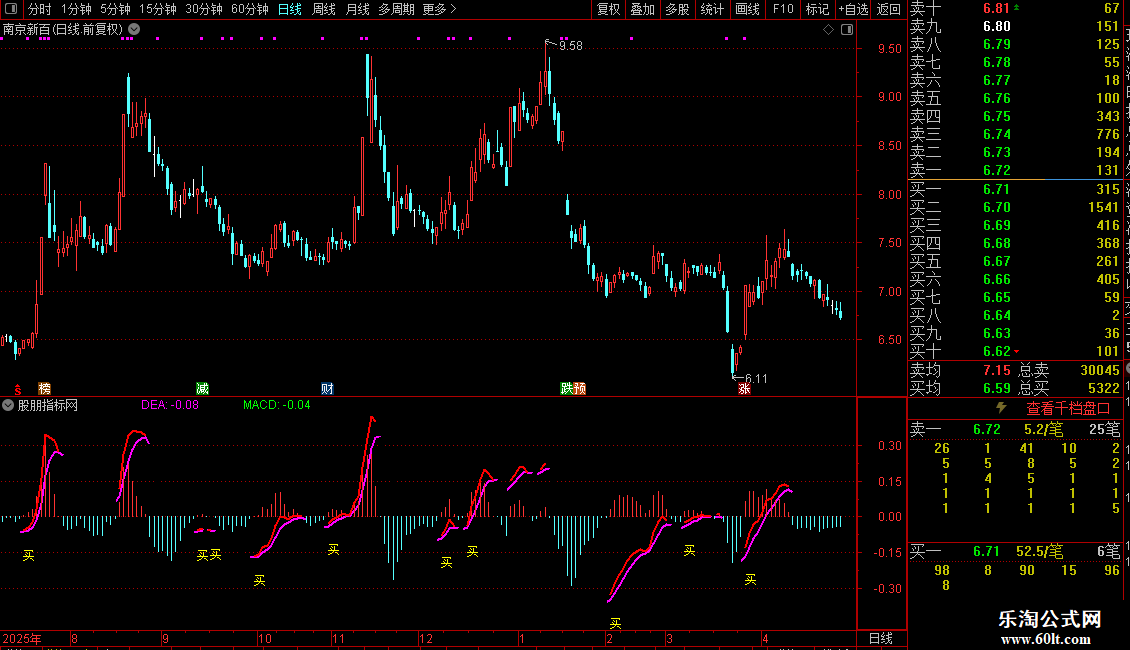1130x650 pixels.
Task: Open the 股朋指标网 indicator dropdown arrow
Action: [x=8, y=406]
